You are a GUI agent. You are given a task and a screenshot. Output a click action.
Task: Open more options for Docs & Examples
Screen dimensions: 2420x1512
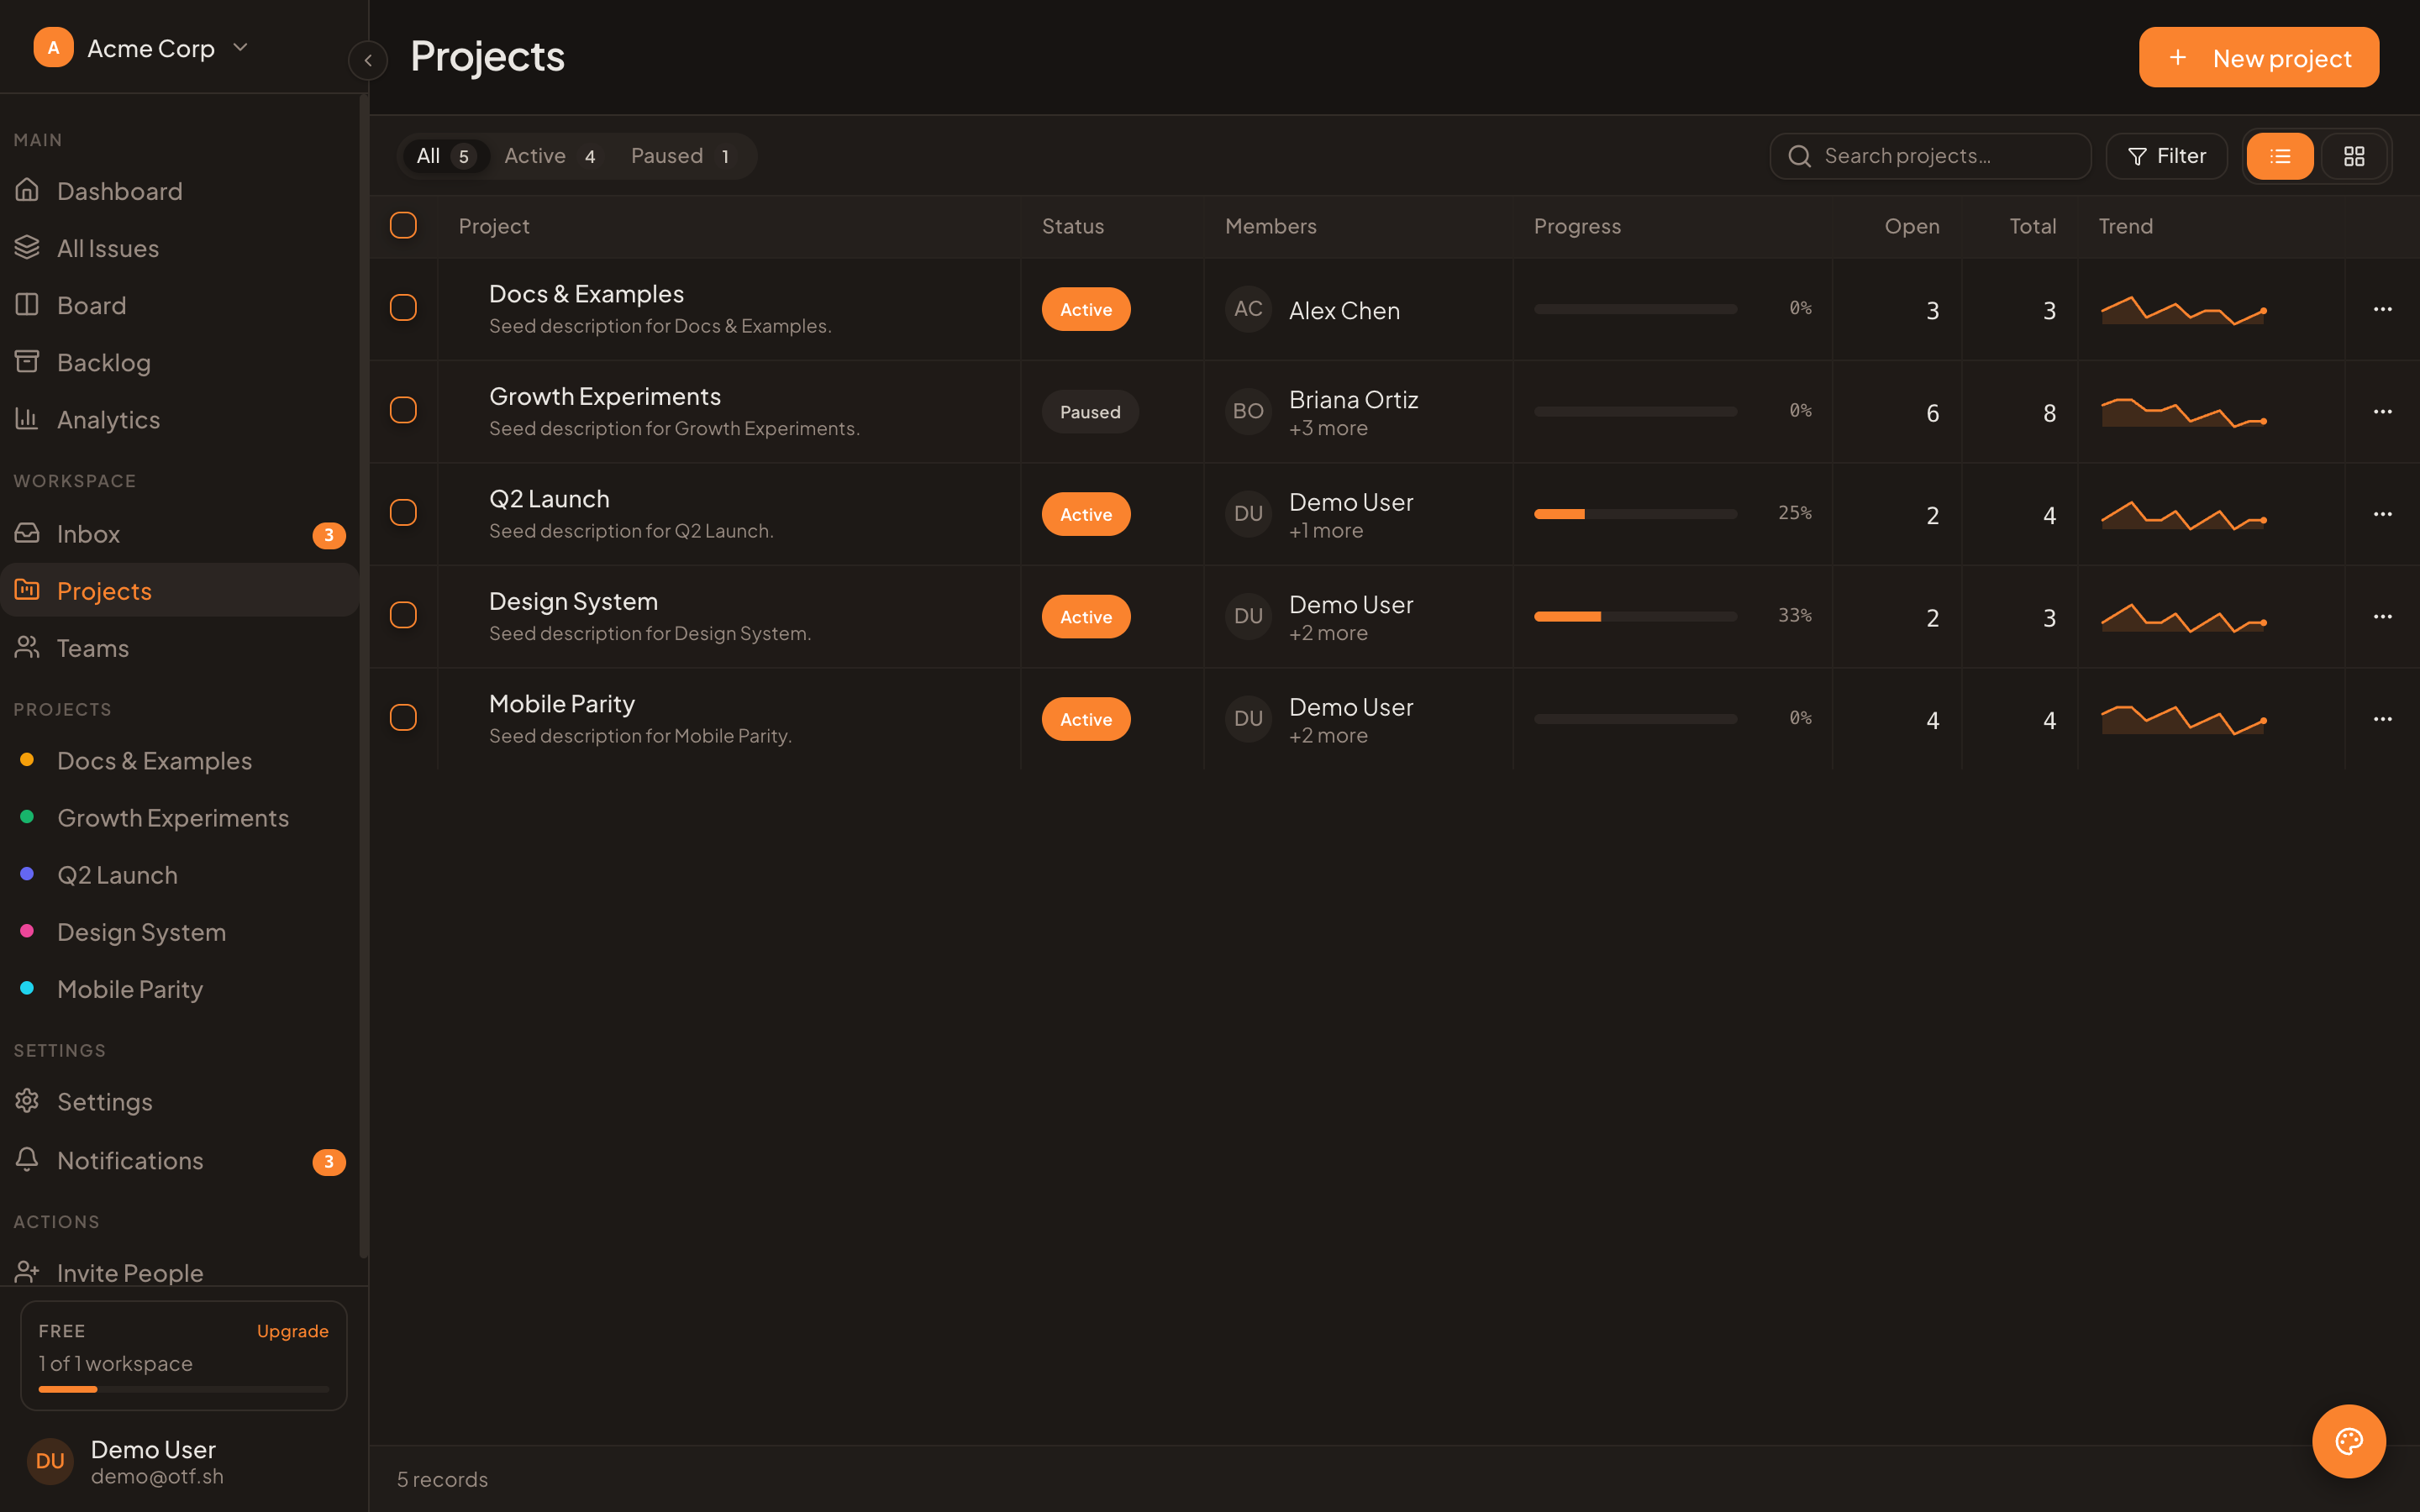coord(2383,309)
